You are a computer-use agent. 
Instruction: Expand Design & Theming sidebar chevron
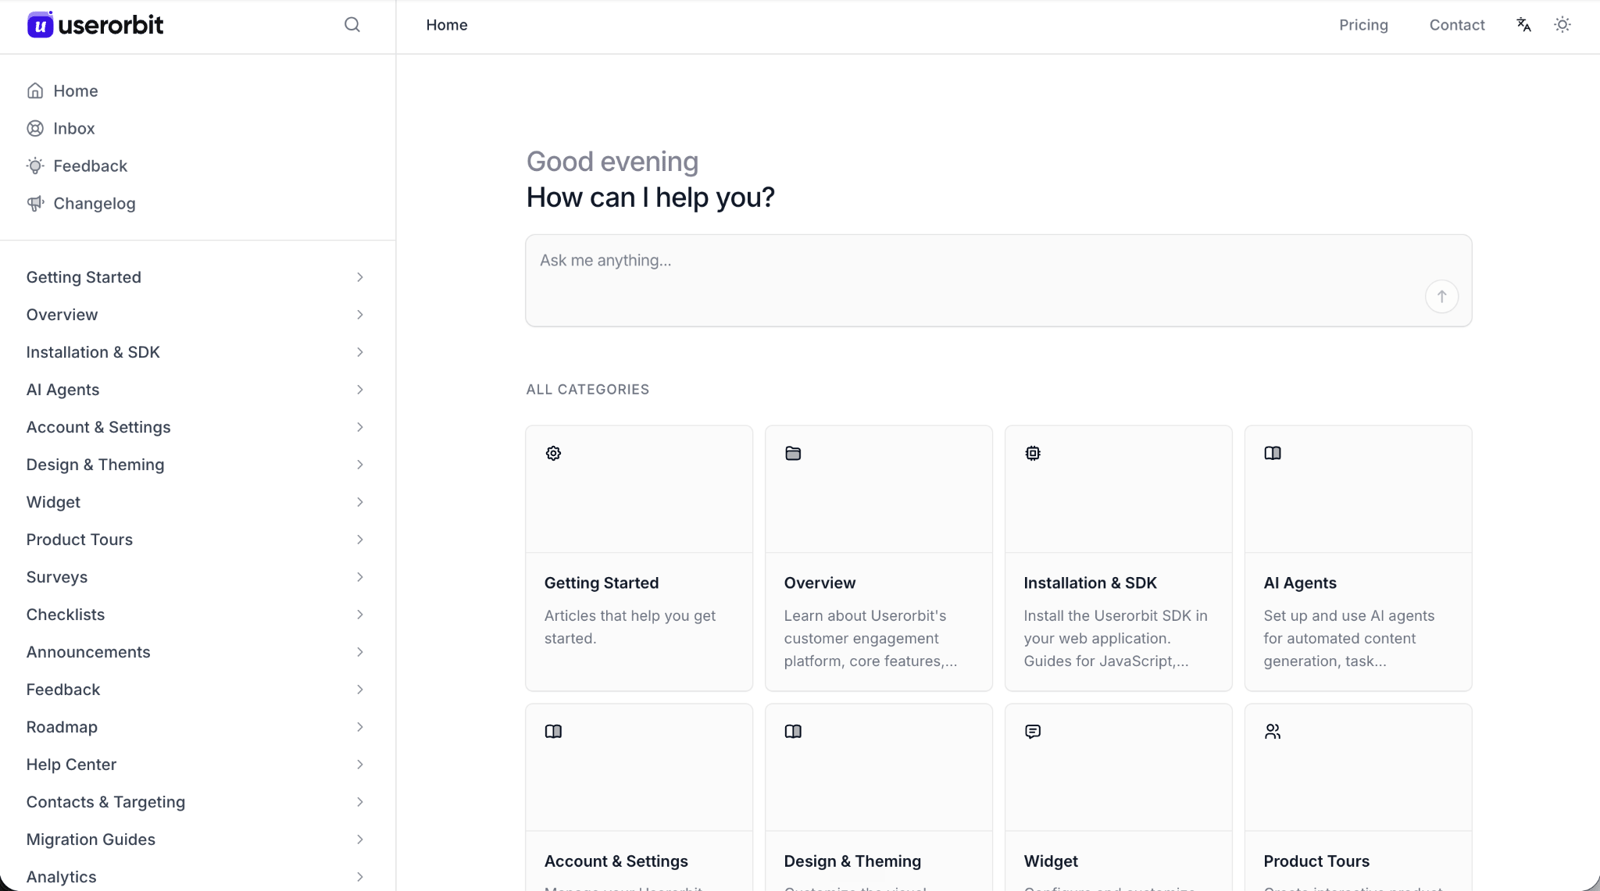360,465
